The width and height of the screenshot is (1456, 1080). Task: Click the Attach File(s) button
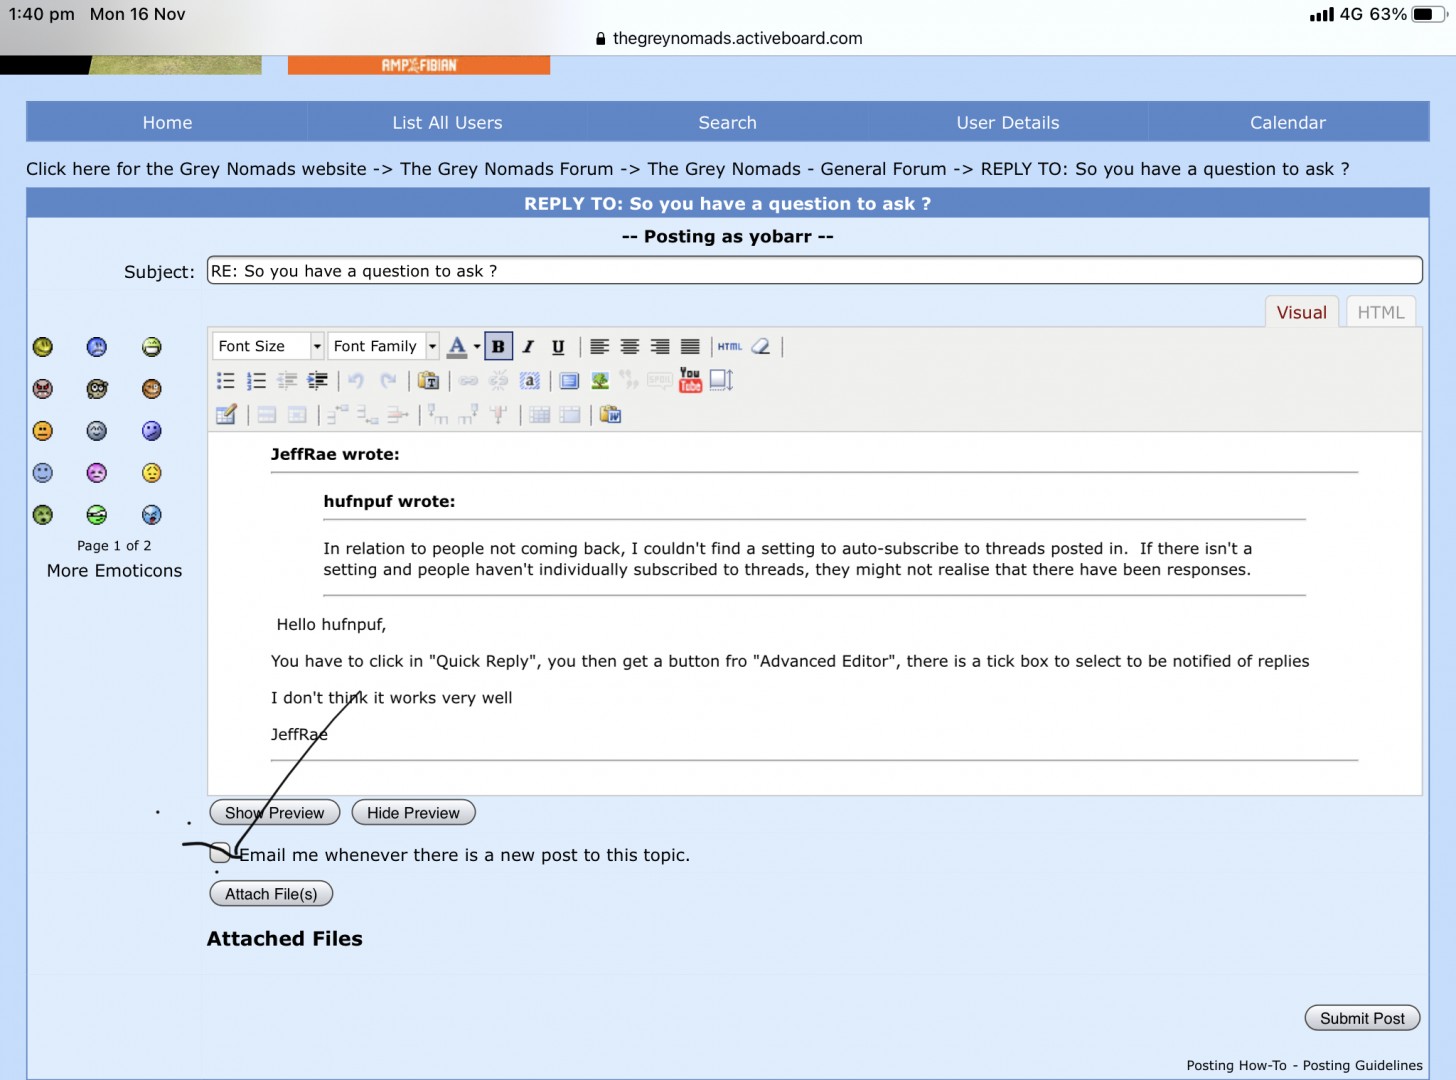(x=271, y=894)
